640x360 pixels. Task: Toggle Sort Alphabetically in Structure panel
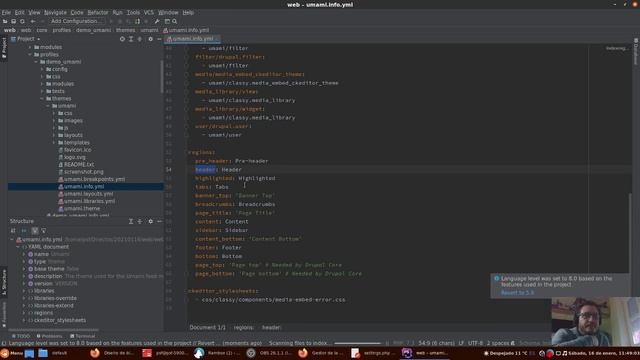click(13, 231)
